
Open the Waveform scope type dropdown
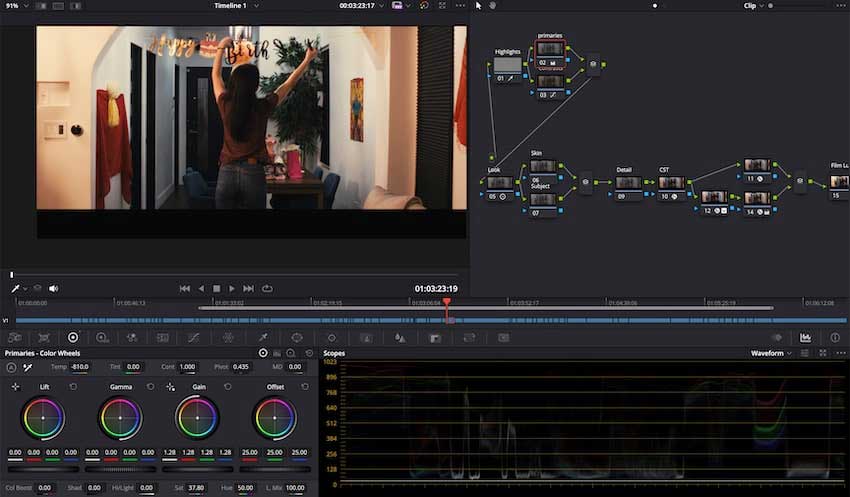[772, 353]
